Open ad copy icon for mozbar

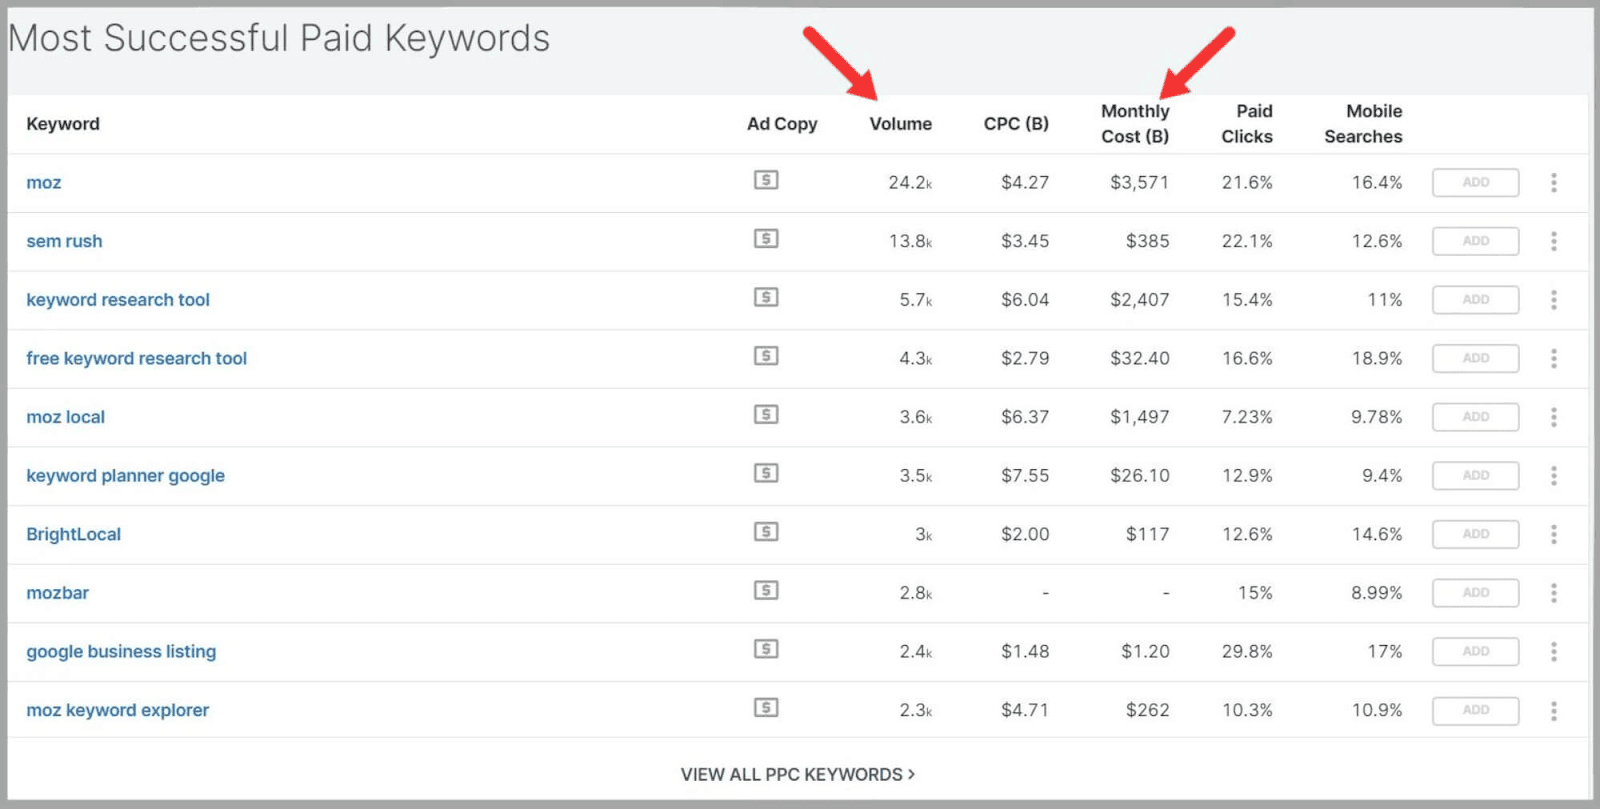click(766, 591)
